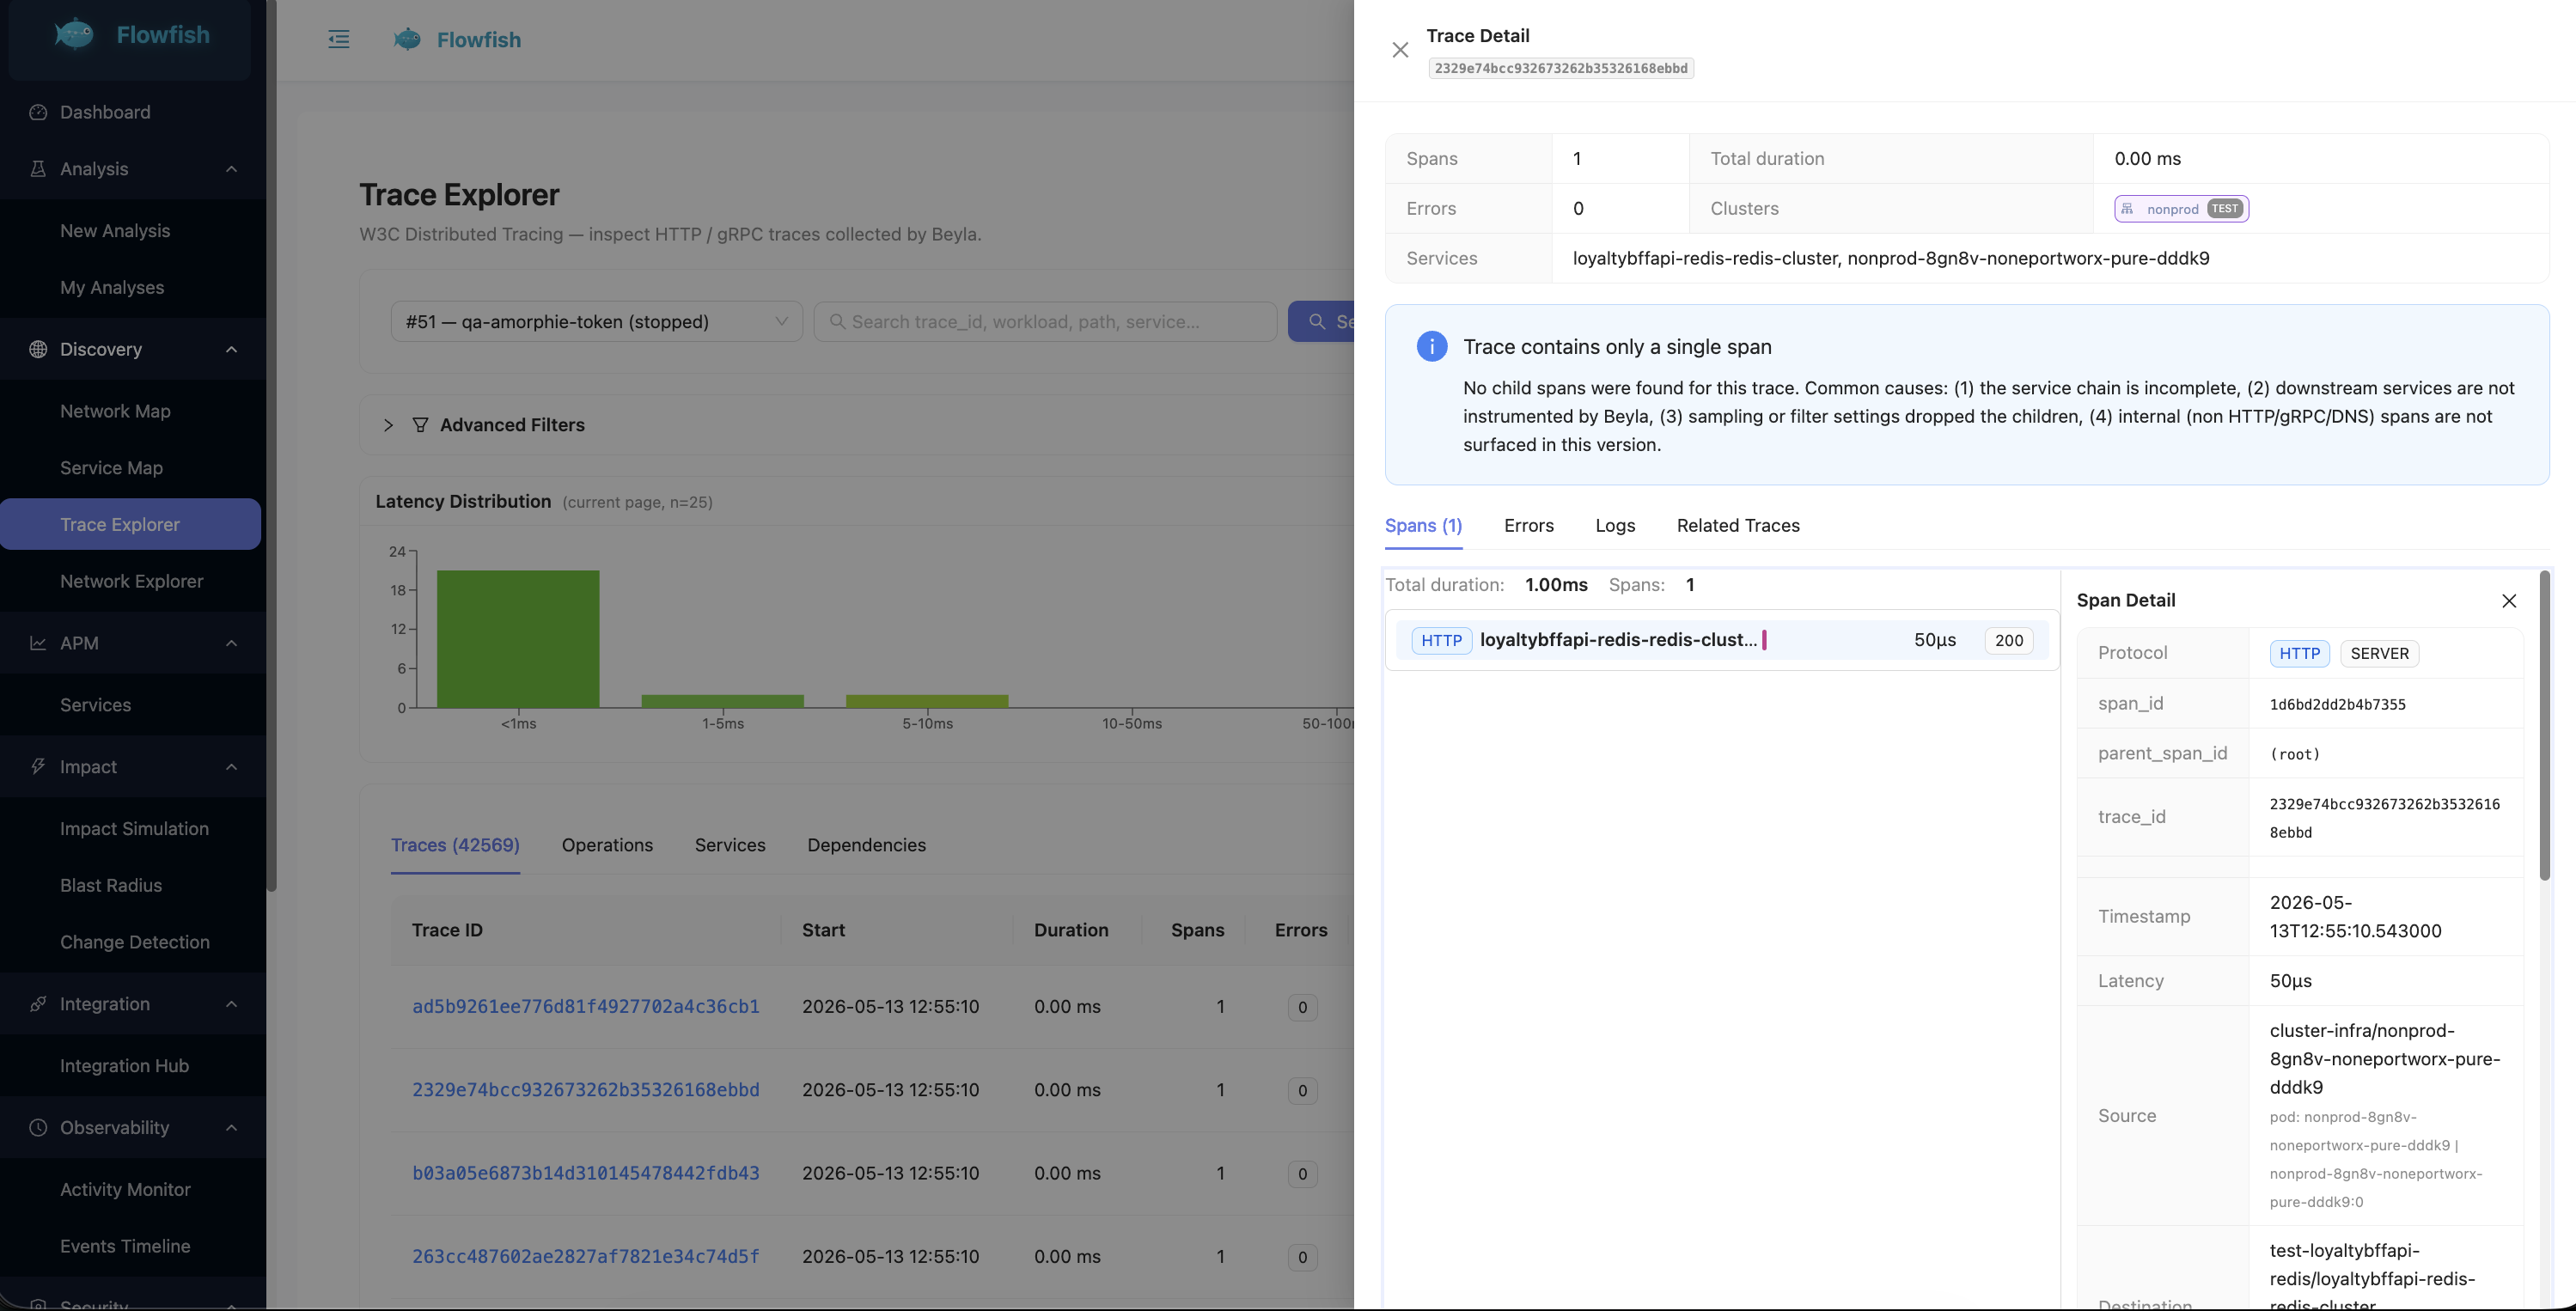
Task: Open trace ad5b9261ee776d81f4927702a4c36cb1
Action: click(x=586, y=1007)
